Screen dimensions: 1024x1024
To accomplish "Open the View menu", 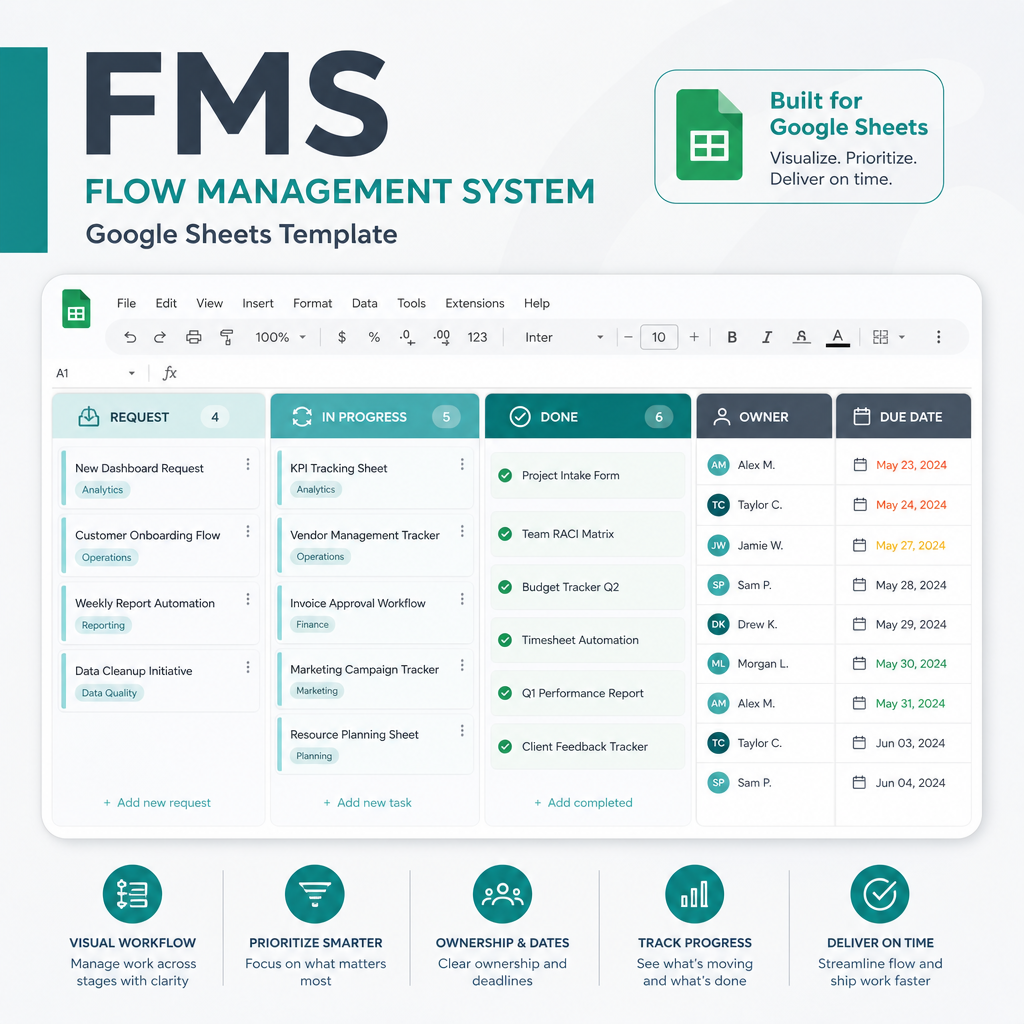I will click(x=210, y=303).
